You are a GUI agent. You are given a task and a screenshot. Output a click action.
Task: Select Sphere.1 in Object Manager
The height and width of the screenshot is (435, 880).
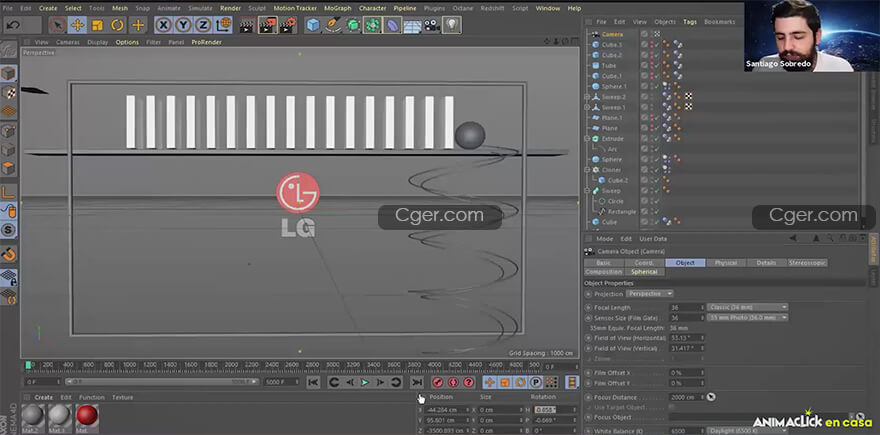[614, 86]
